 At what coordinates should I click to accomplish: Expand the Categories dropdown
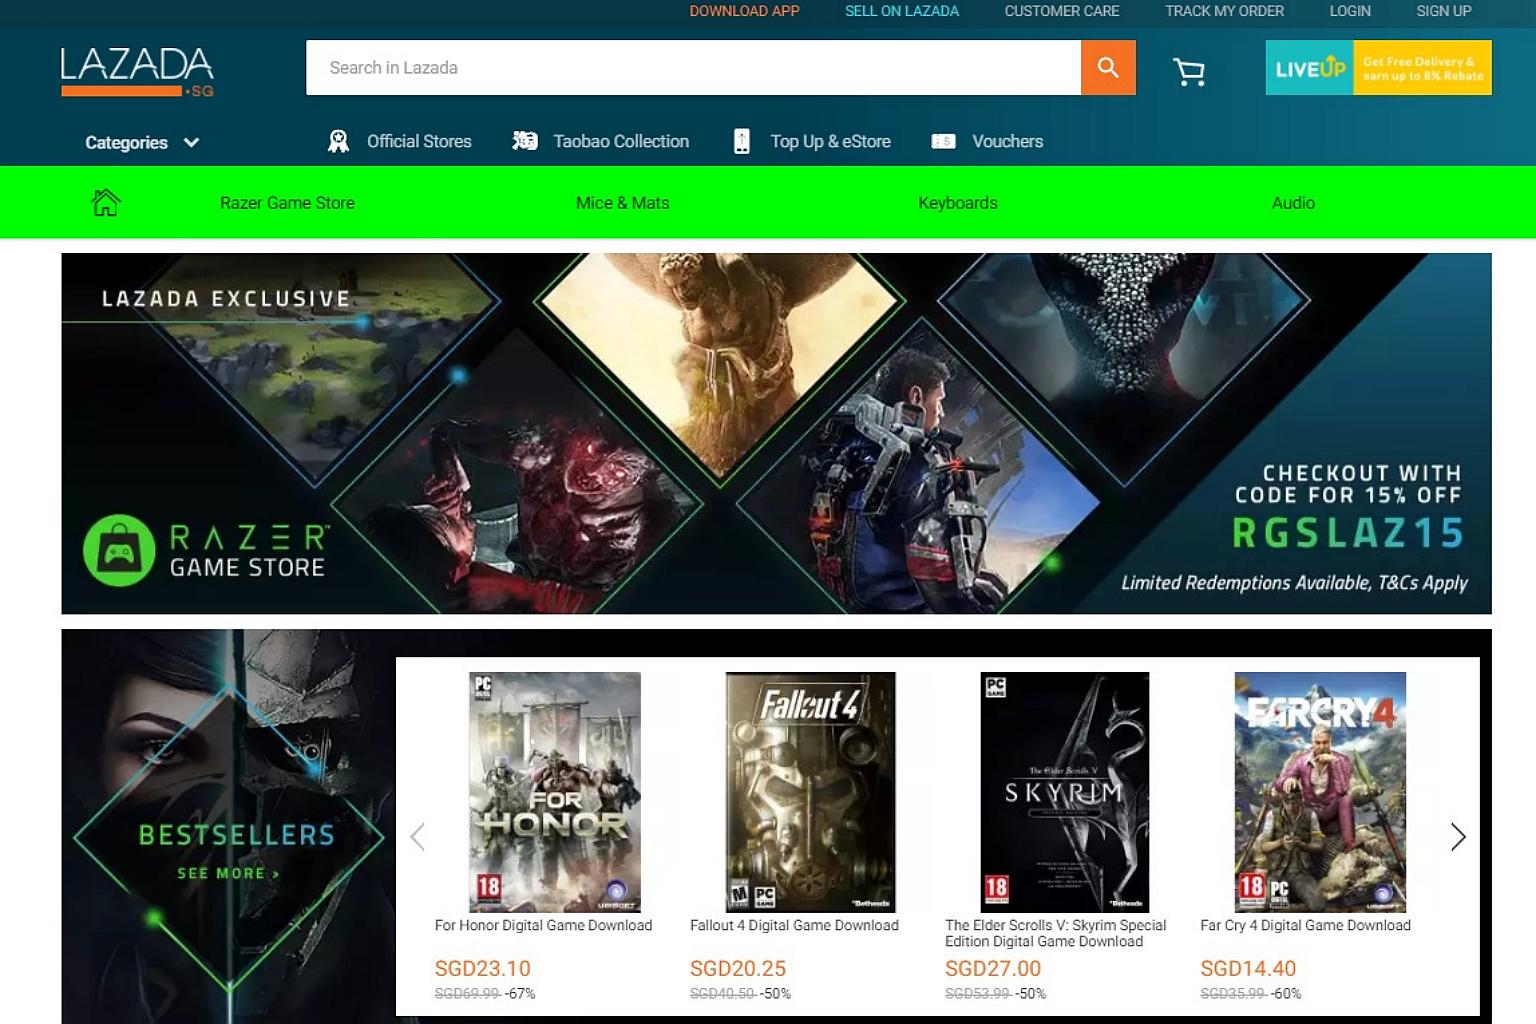(x=142, y=143)
